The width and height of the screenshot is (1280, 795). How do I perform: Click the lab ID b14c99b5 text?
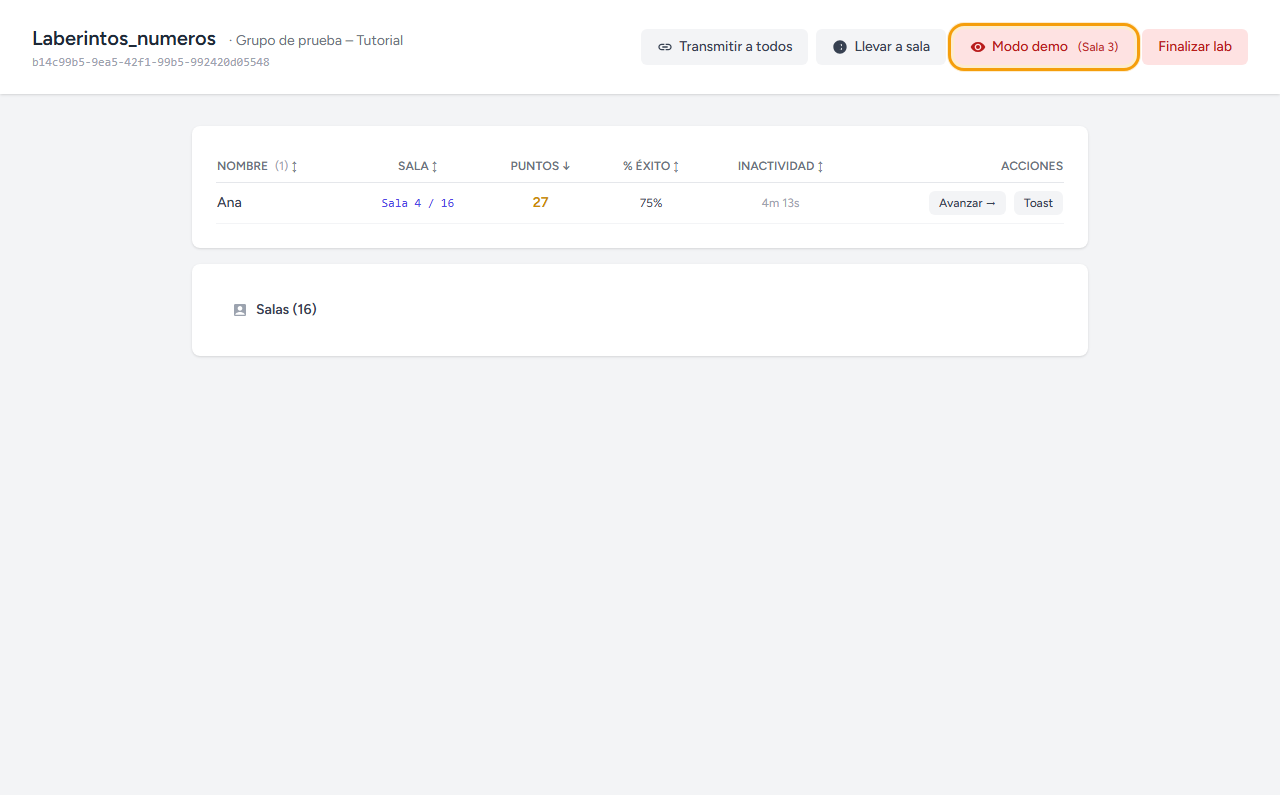click(150, 62)
